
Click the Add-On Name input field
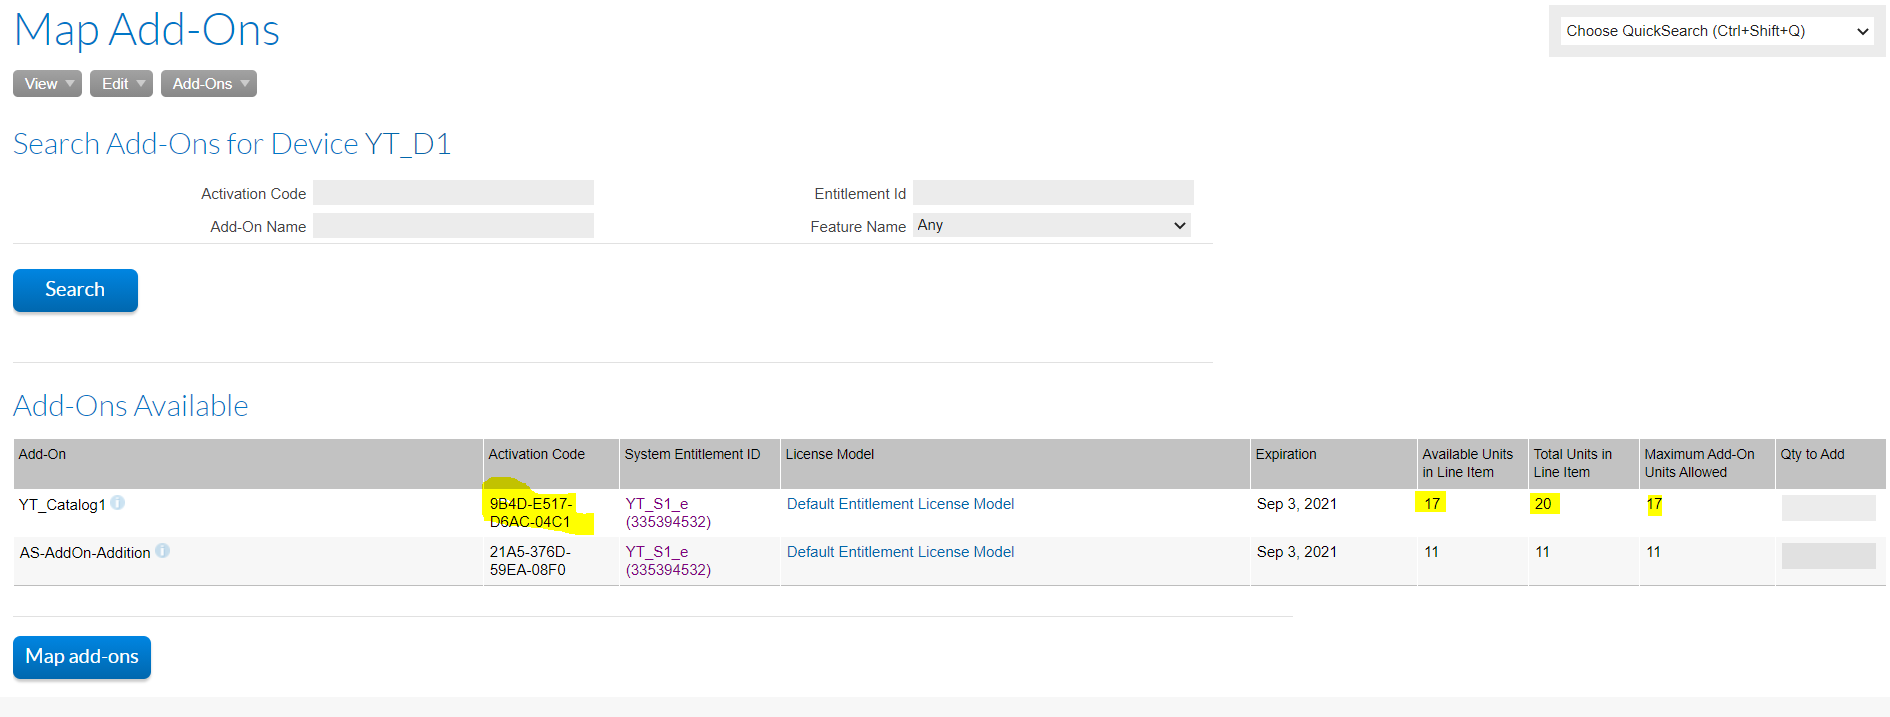(453, 226)
